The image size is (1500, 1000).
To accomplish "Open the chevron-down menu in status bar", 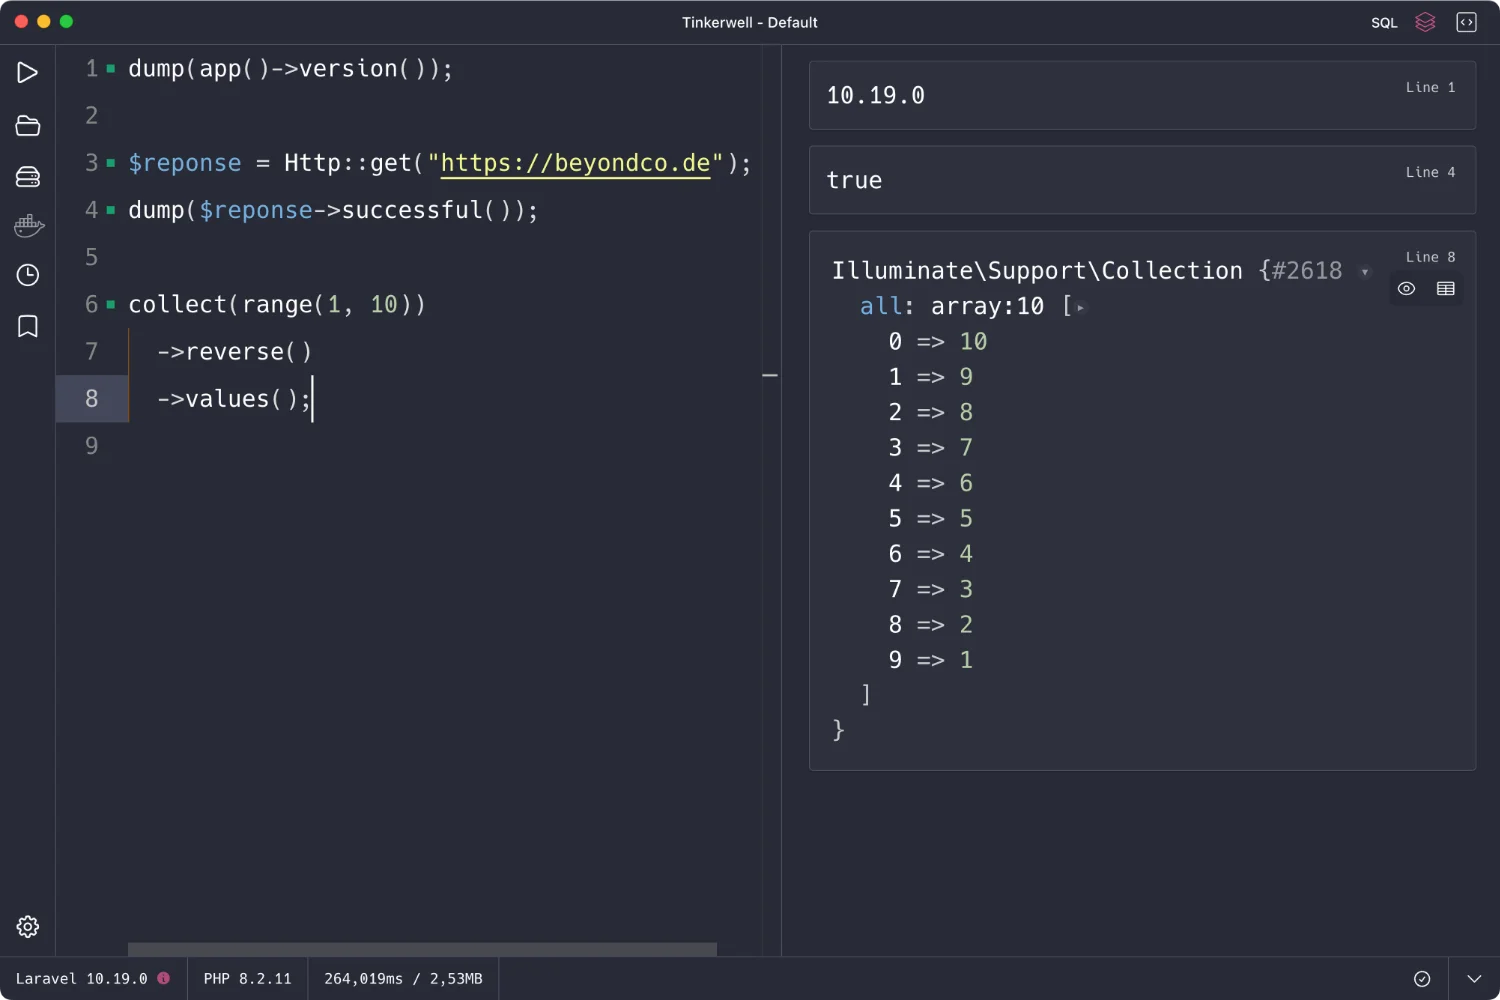I will click(1474, 979).
